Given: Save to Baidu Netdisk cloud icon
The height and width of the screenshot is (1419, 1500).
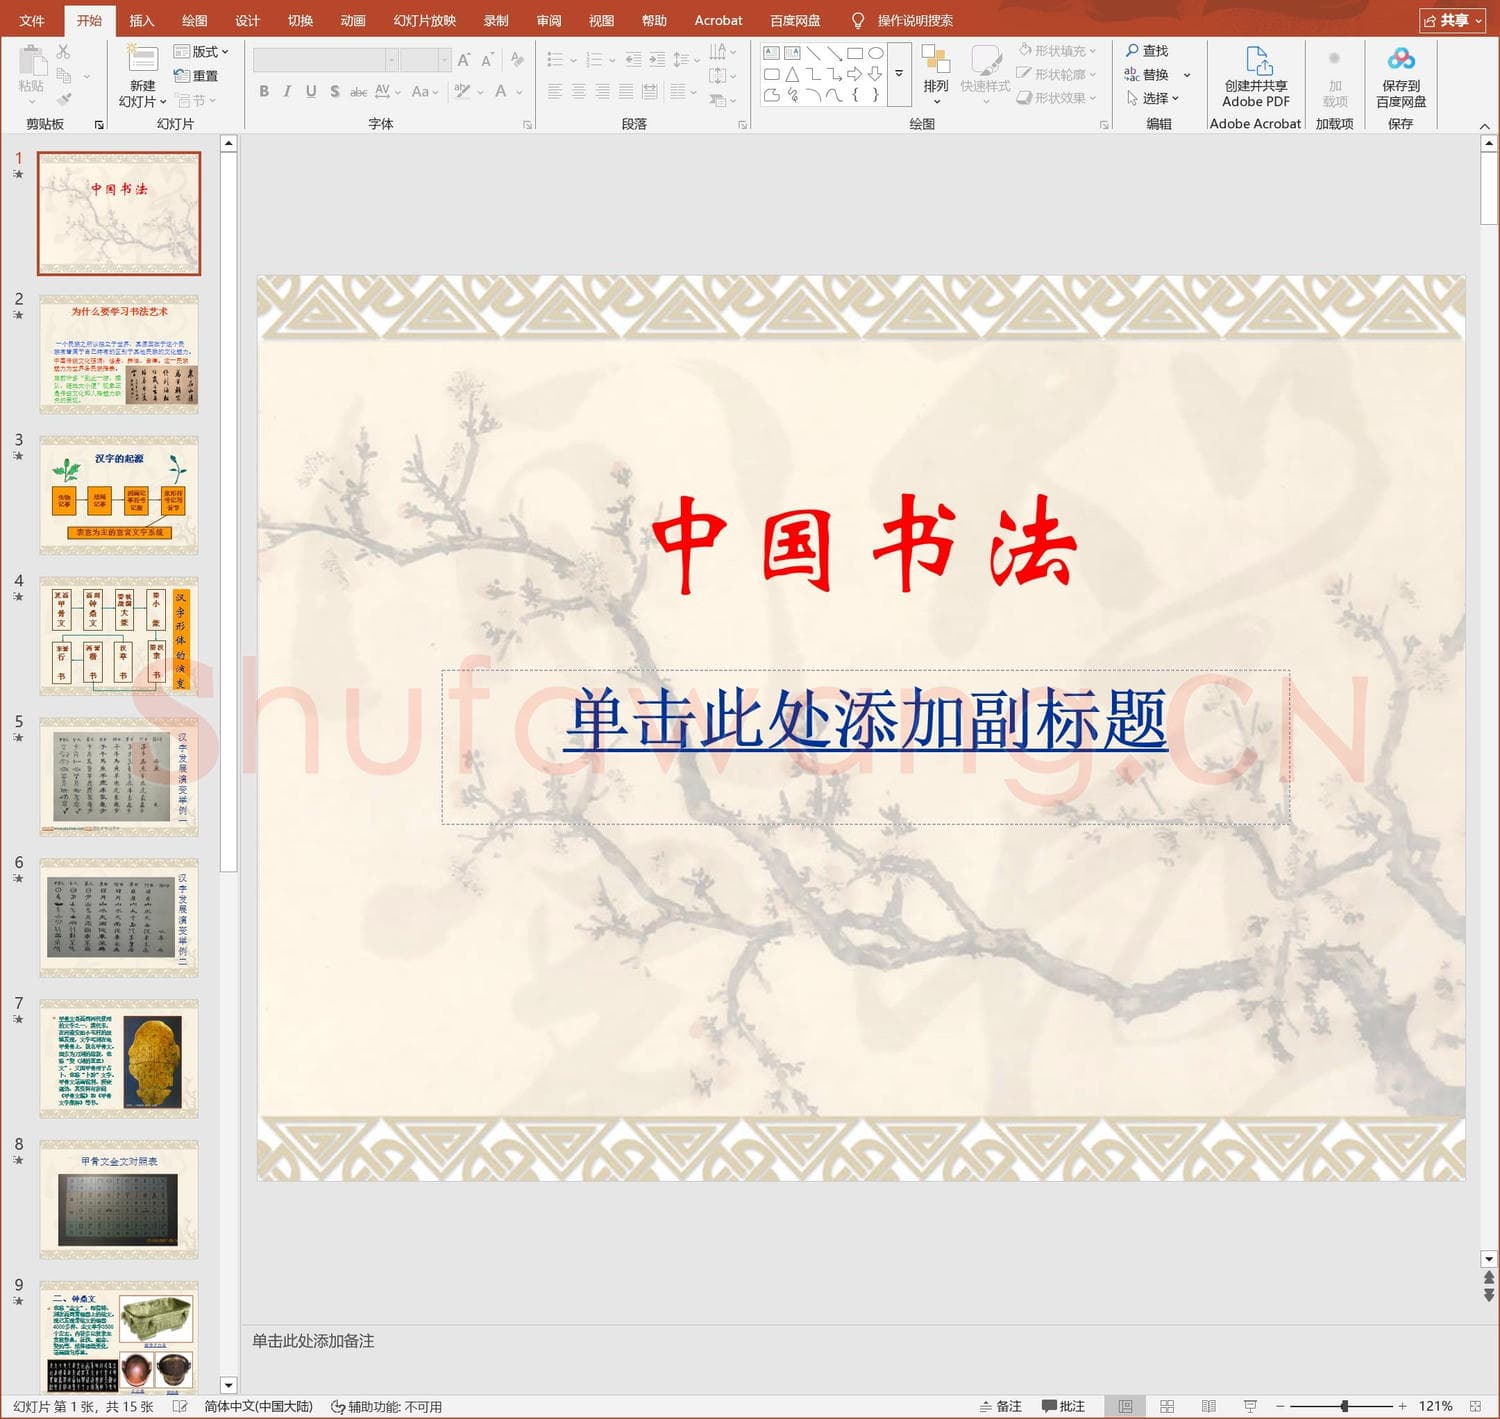Looking at the screenshot, I should point(1401,59).
